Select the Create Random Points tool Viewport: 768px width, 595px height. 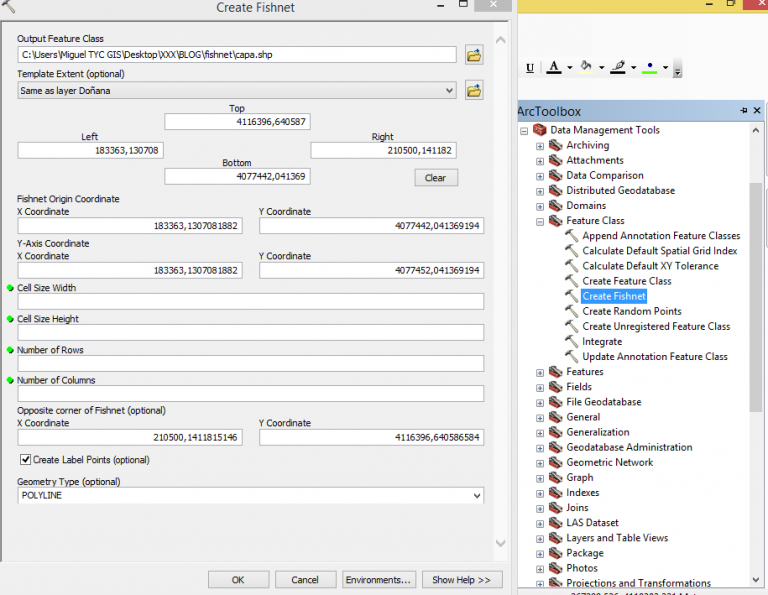(631, 311)
